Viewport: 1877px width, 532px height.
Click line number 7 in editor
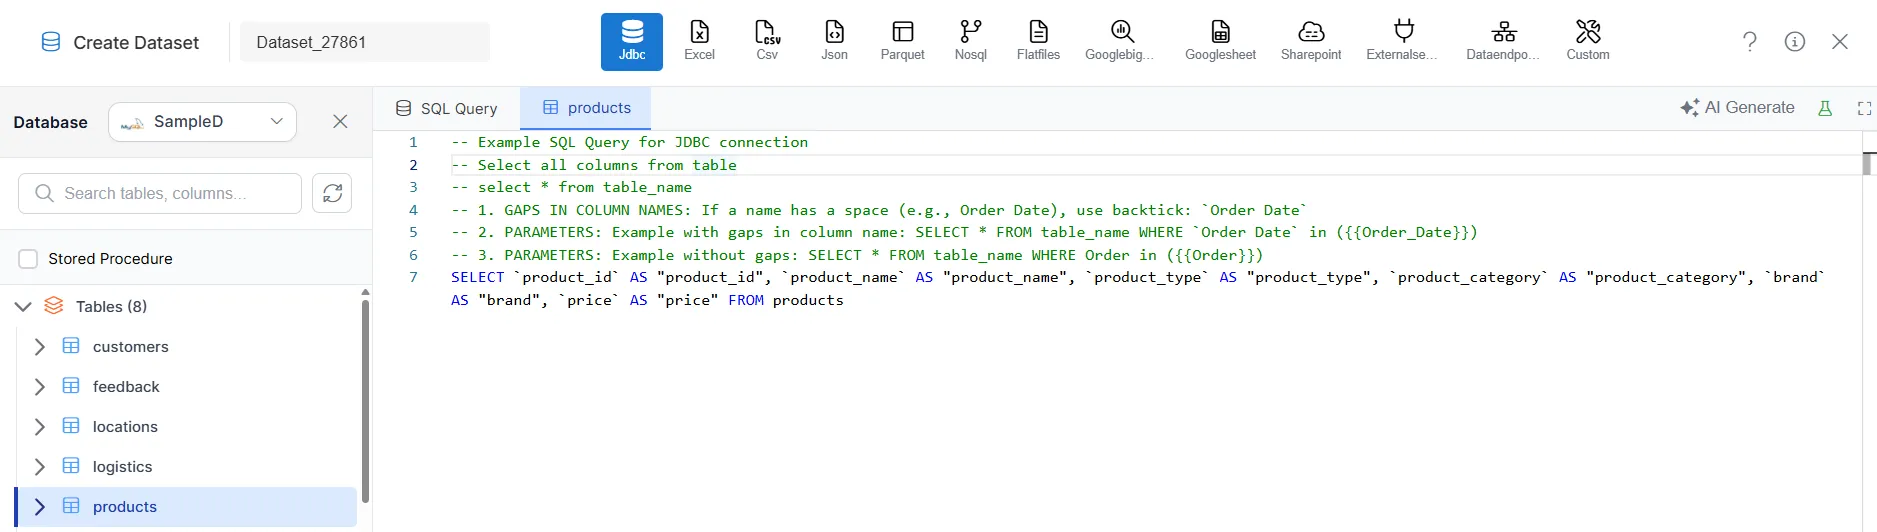coord(413,277)
